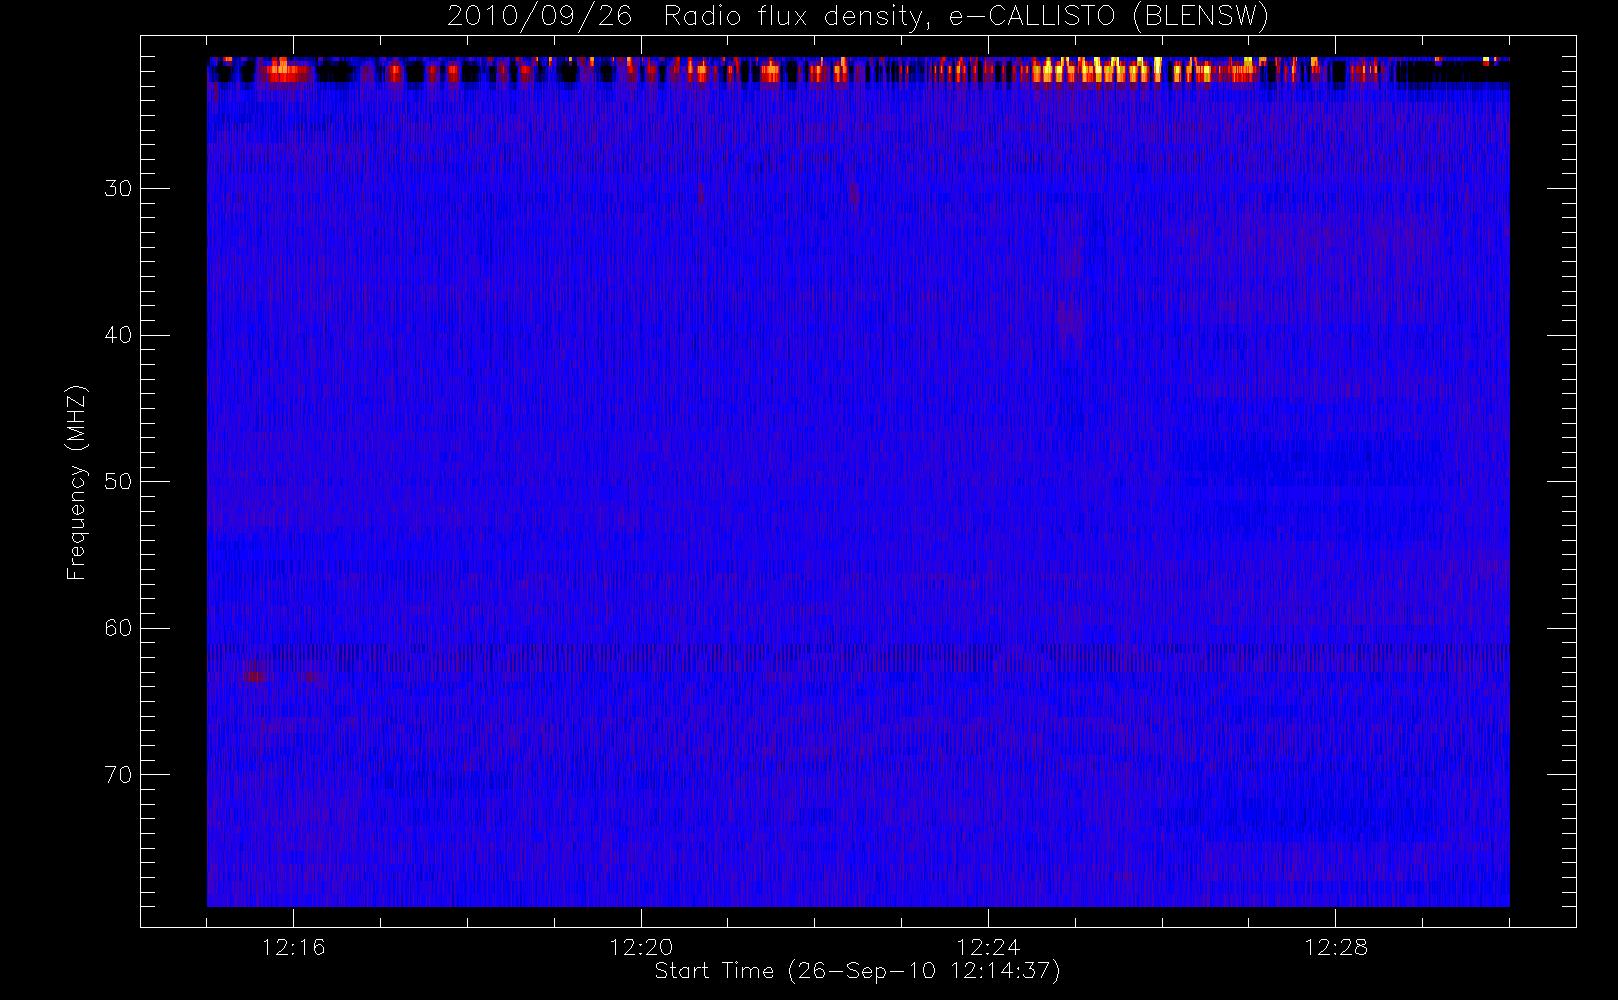The image size is (1618, 1000).
Task: Click the 40 MHz frequency tick label
Action: coord(118,335)
